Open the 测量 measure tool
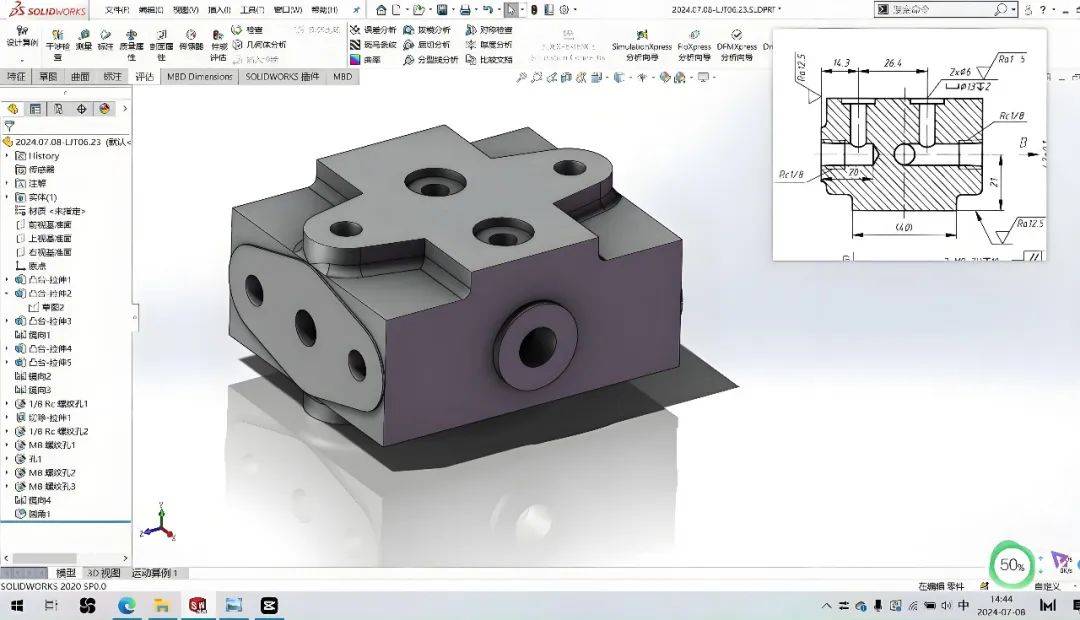Viewport: 1080px width, 620px height. tap(85, 40)
